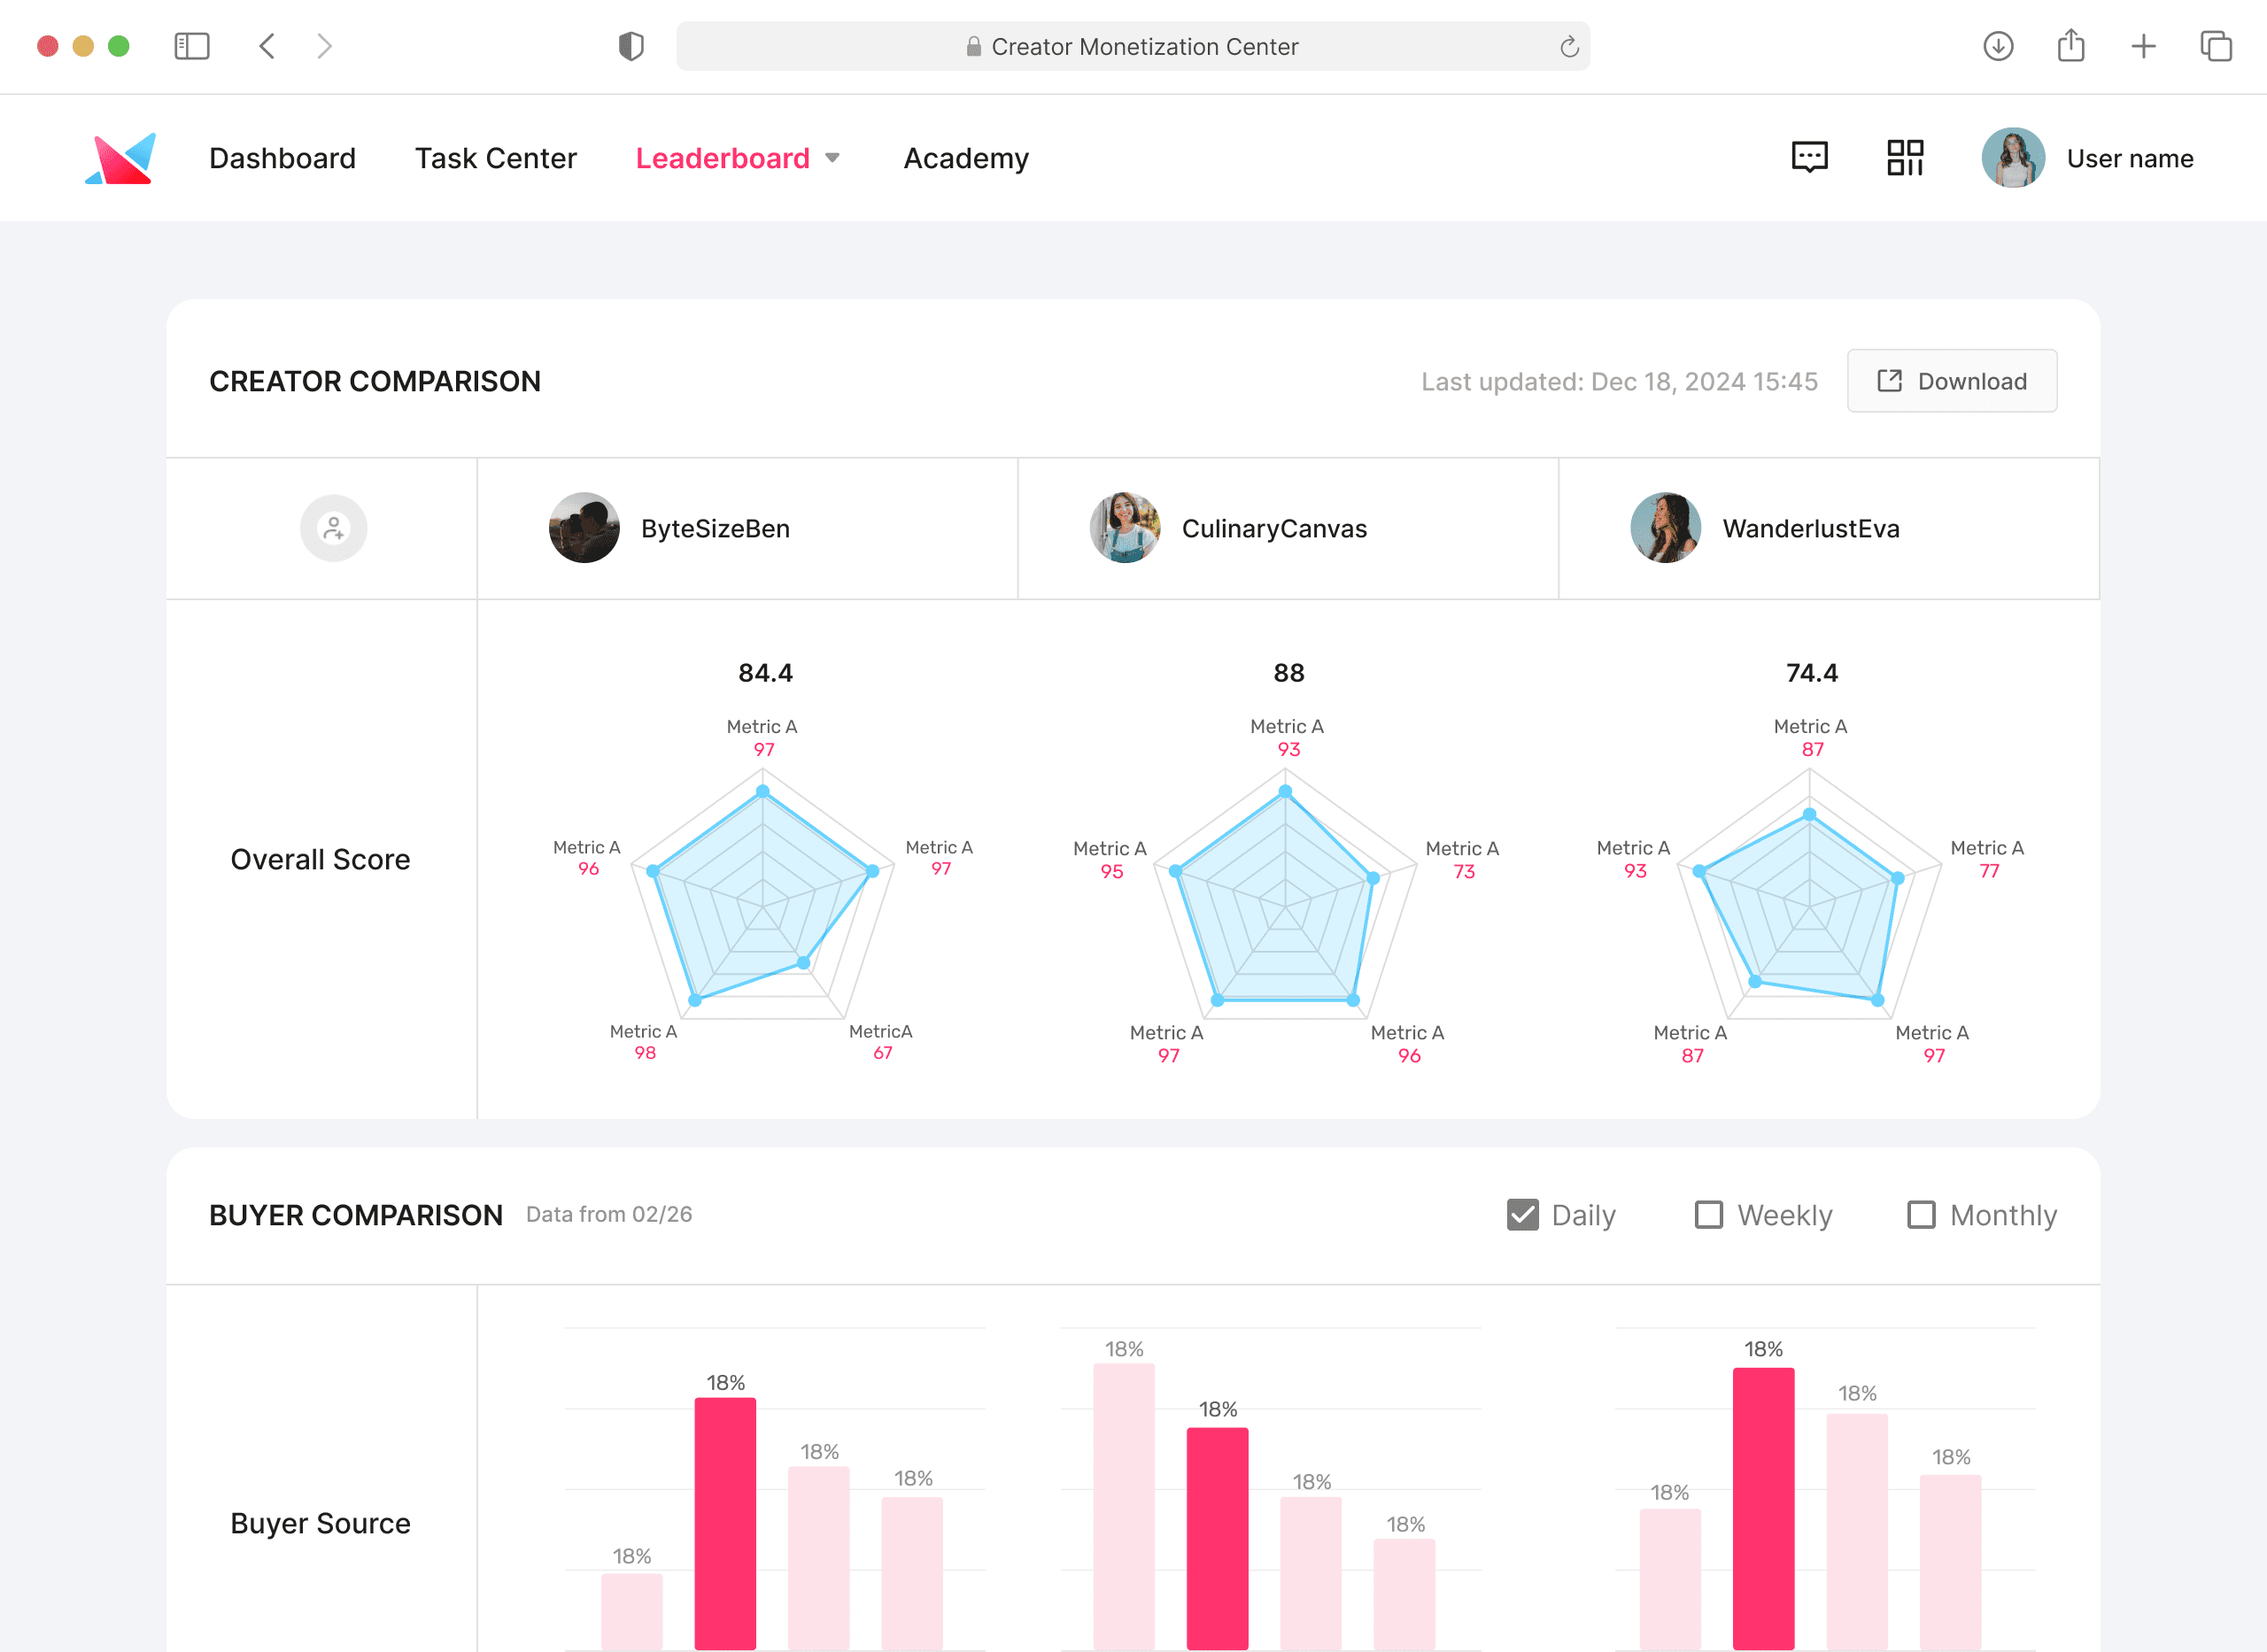The width and height of the screenshot is (2267, 1652).
Task: Open the Academy menu item
Action: pyautogui.click(x=966, y=158)
